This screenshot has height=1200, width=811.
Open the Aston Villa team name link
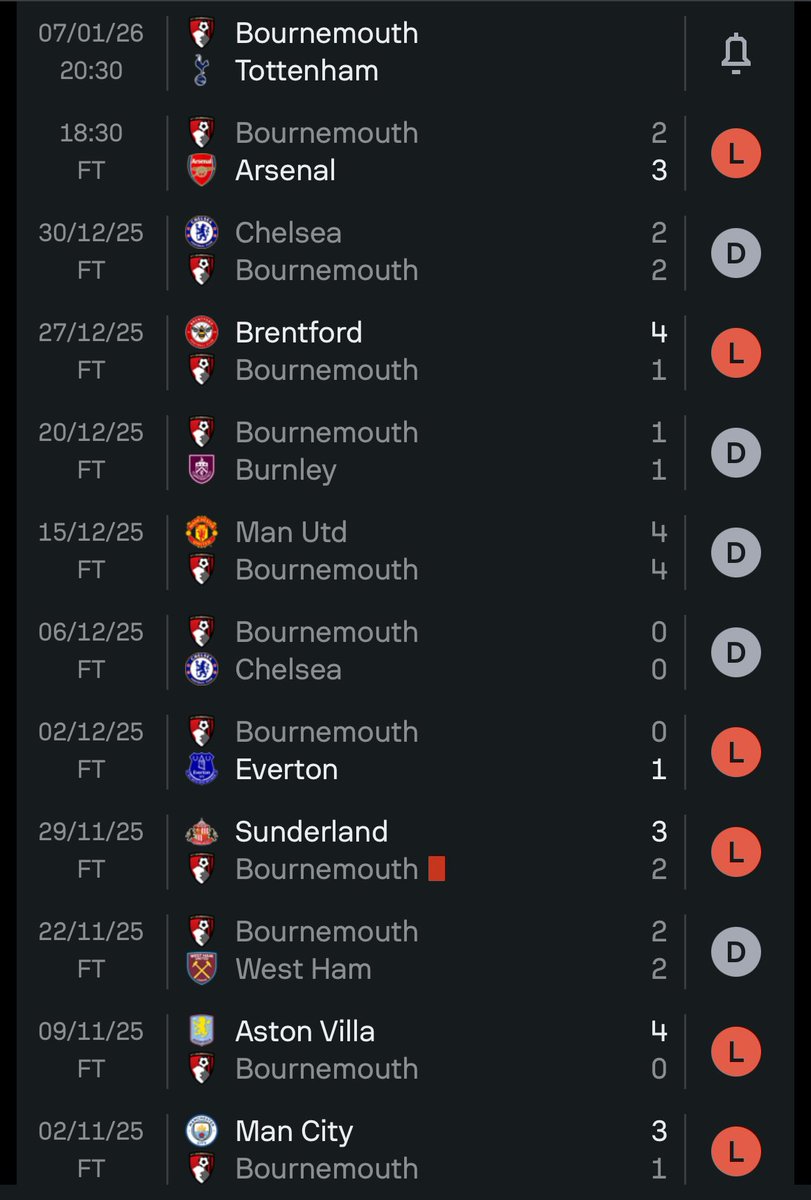(x=305, y=1031)
